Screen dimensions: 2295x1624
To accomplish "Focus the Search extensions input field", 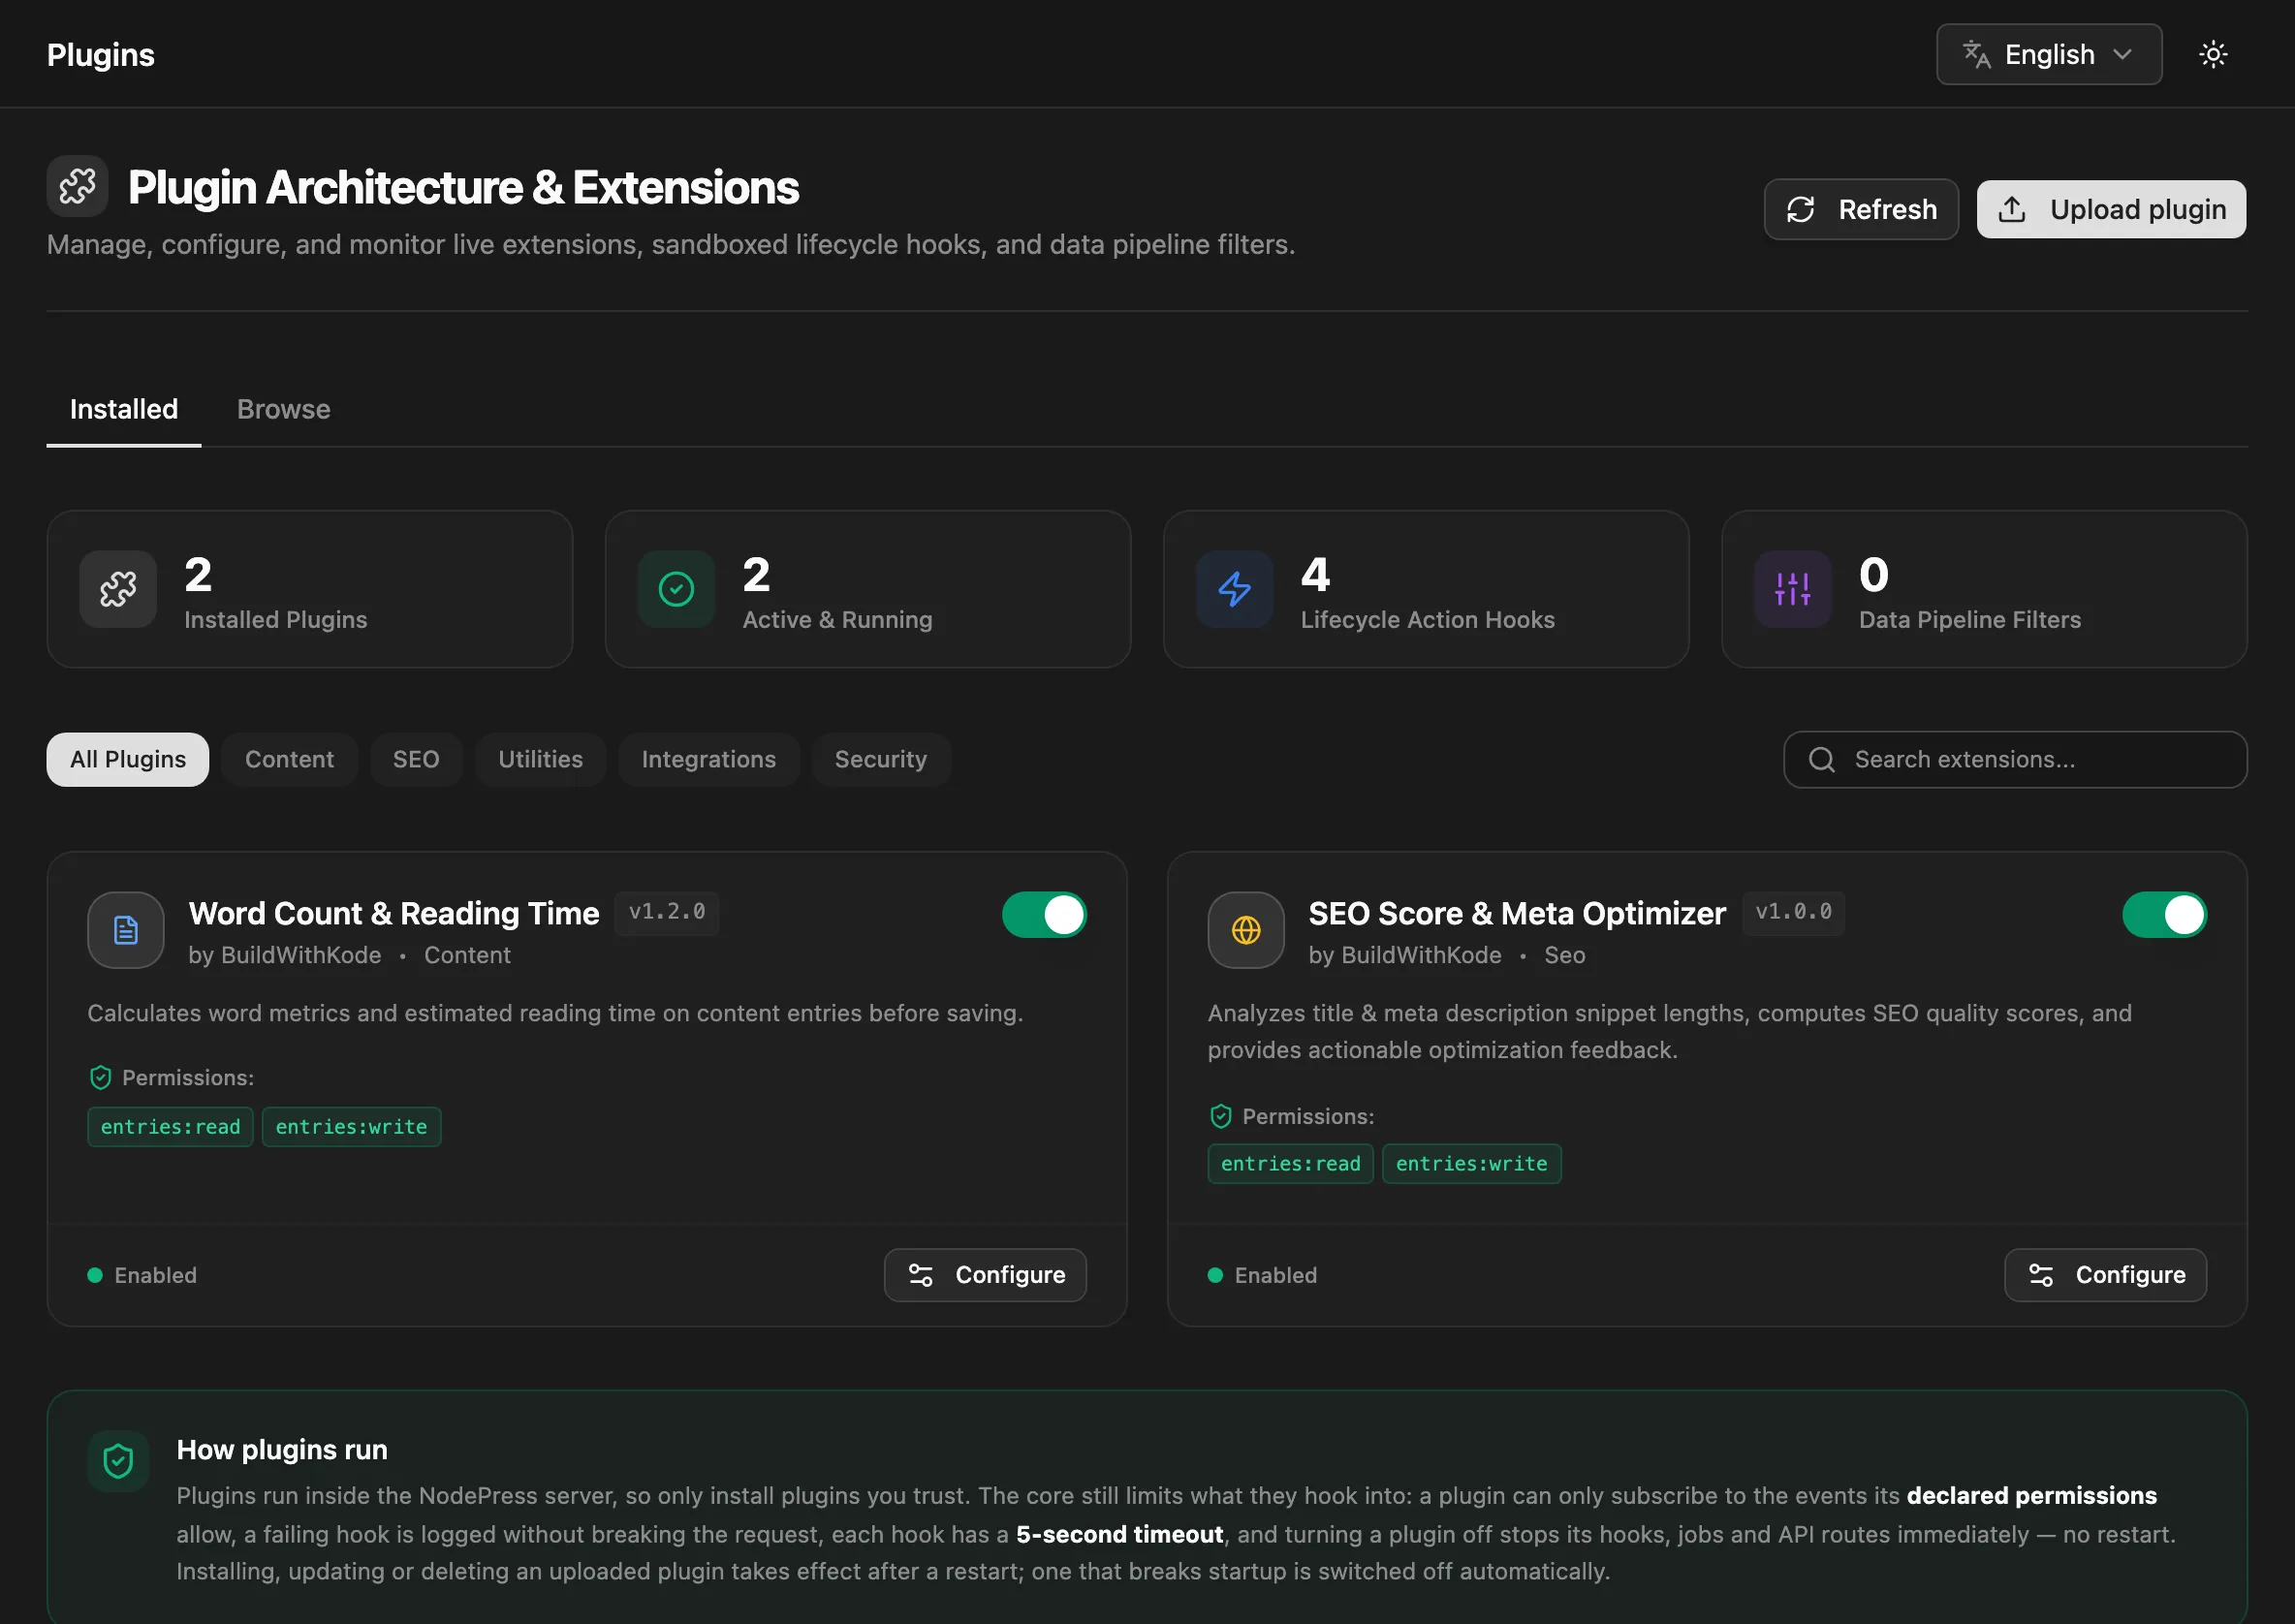I will (2015, 759).
